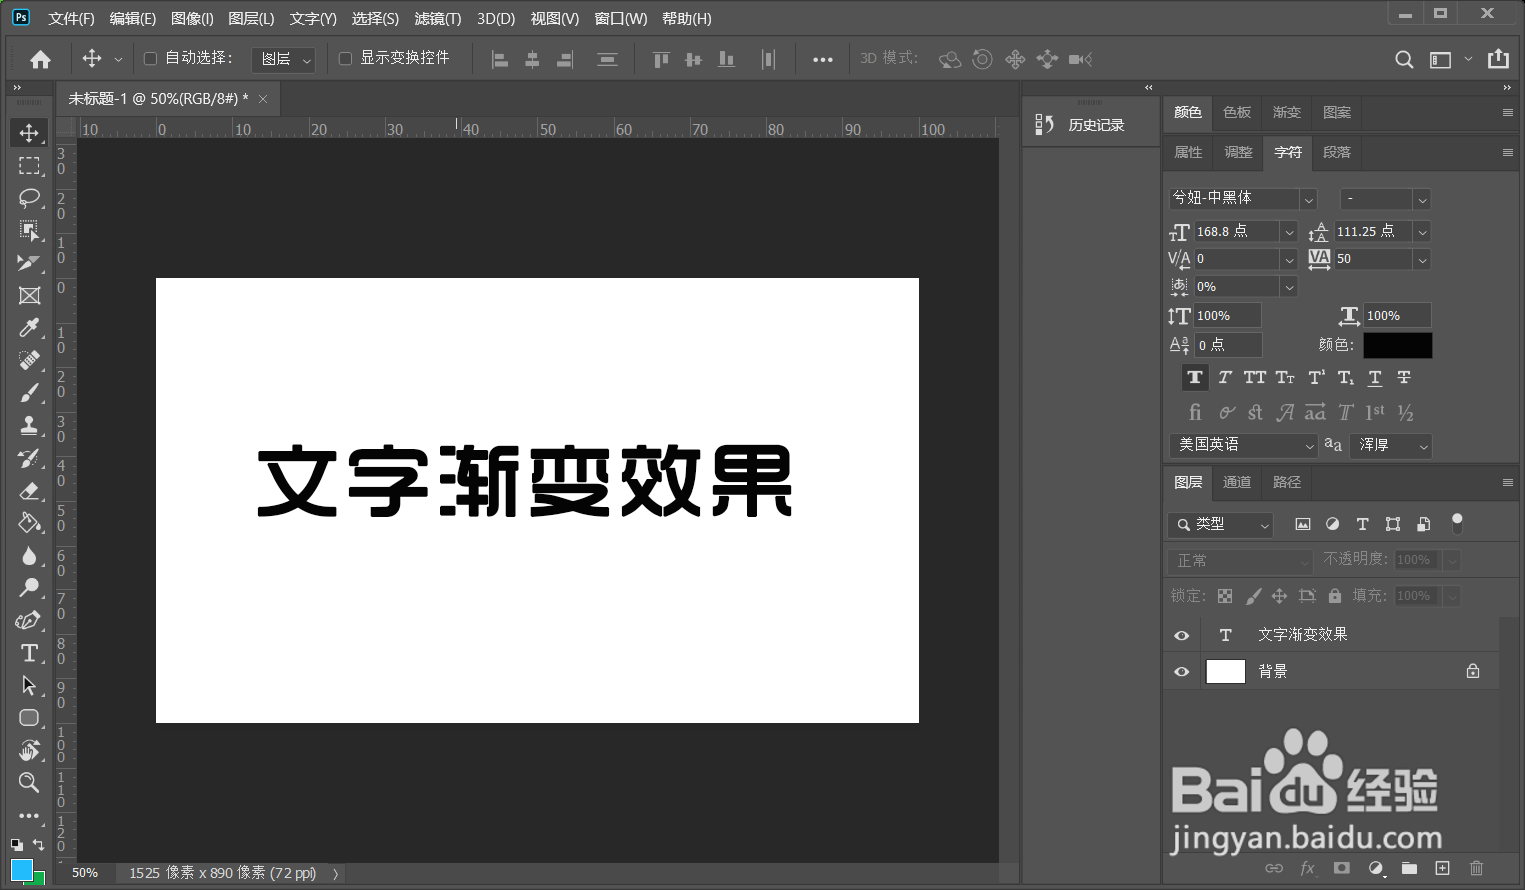Image resolution: width=1525 pixels, height=890 pixels.
Task: Enable the 自动选择 checkbox
Action: [x=150, y=59]
